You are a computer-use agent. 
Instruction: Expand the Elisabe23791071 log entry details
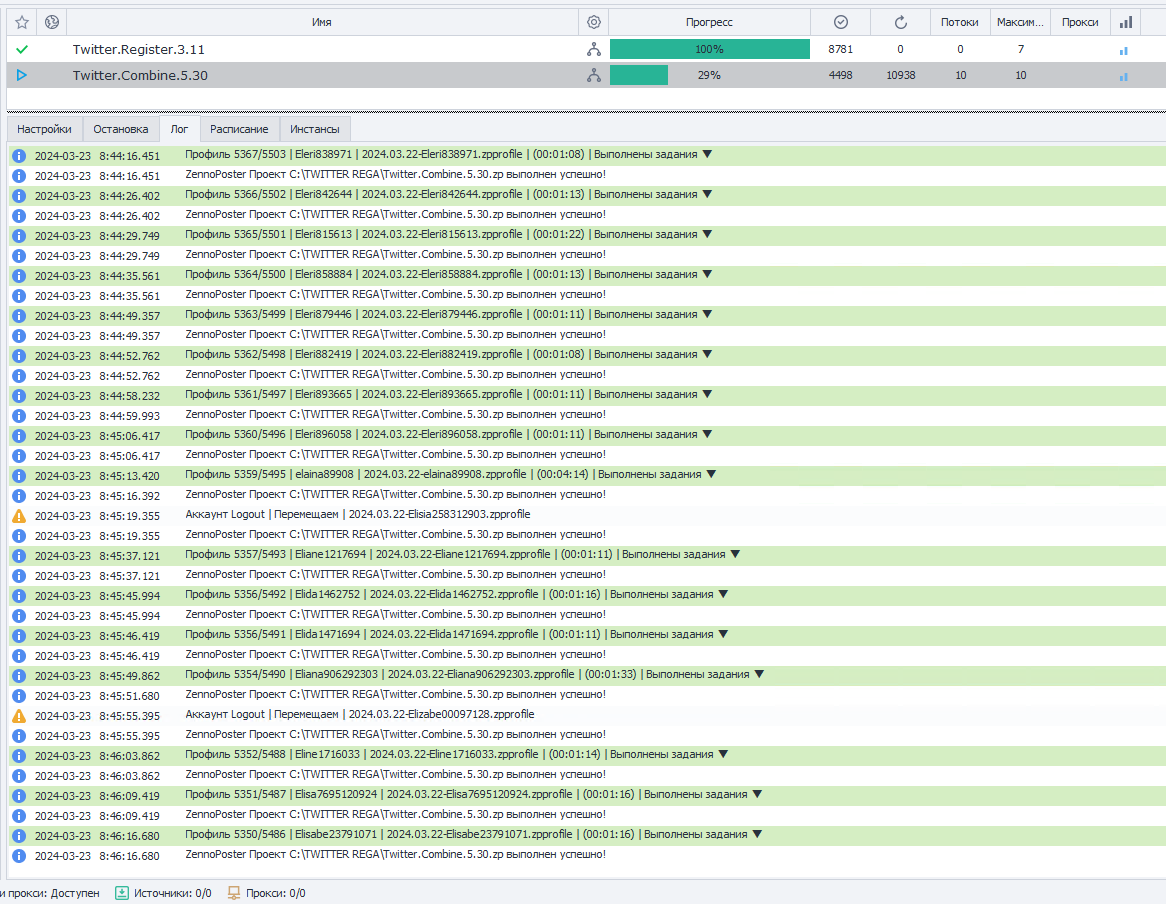[x=757, y=835]
